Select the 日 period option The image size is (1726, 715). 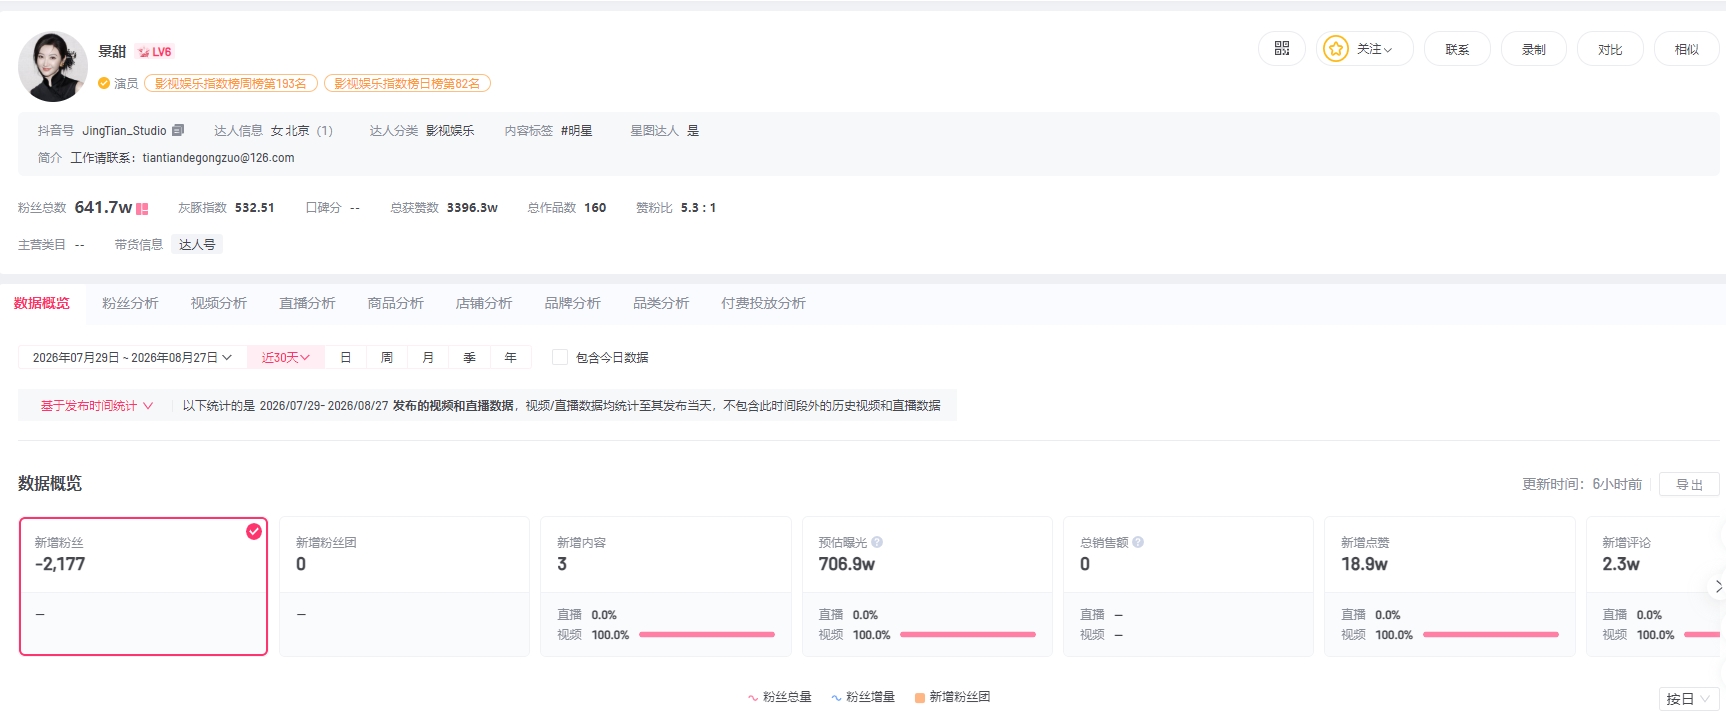coord(345,357)
